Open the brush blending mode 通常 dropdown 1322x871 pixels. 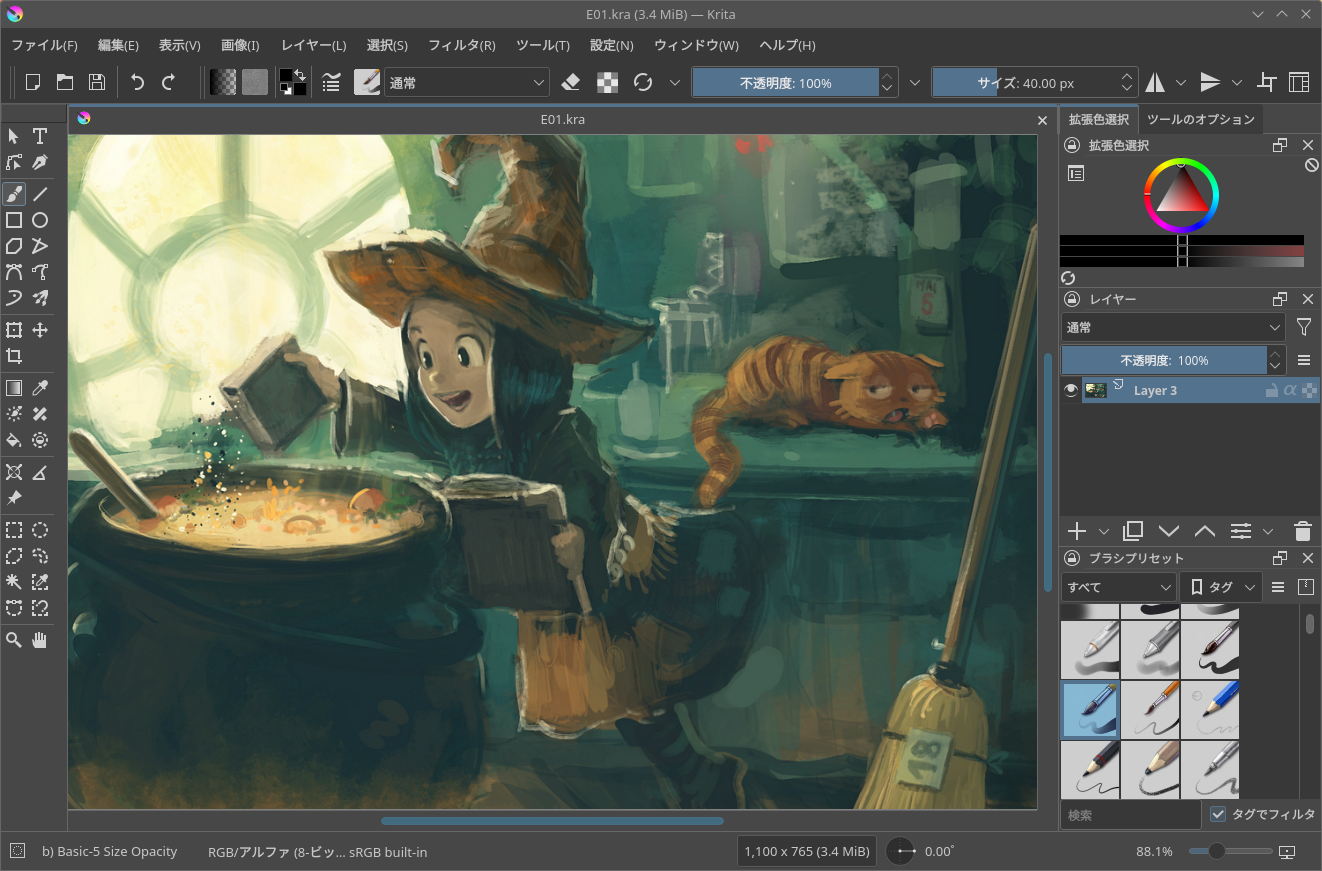[x=467, y=83]
